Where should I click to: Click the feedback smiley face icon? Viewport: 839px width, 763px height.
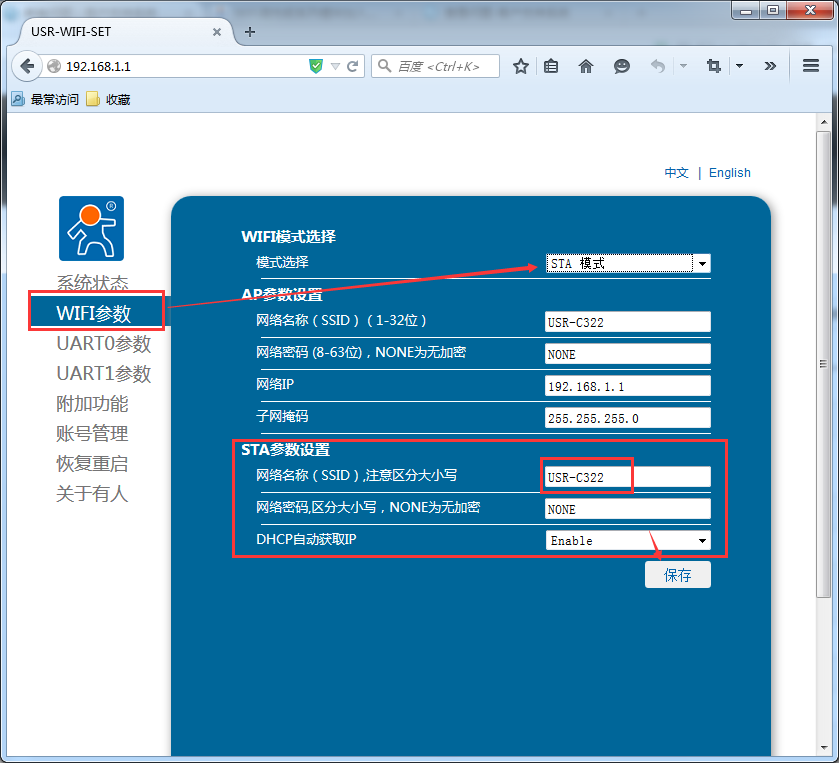621,66
